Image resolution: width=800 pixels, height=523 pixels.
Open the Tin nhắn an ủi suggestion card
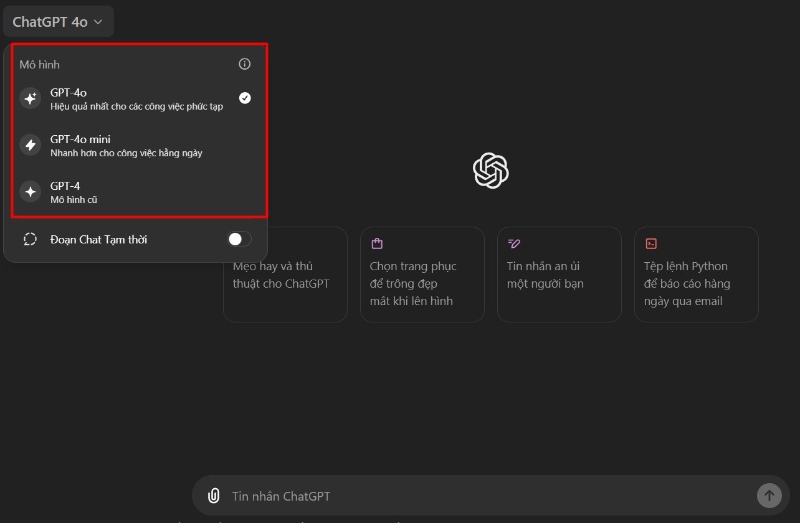tap(559, 275)
